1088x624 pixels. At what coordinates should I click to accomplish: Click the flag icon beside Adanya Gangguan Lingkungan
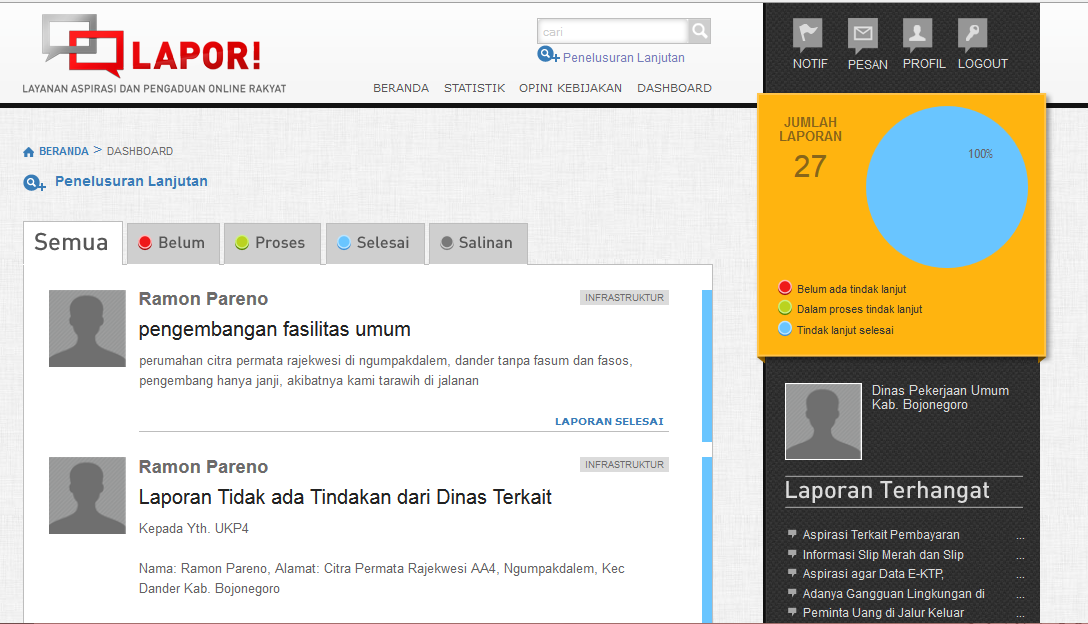(x=792, y=592)
